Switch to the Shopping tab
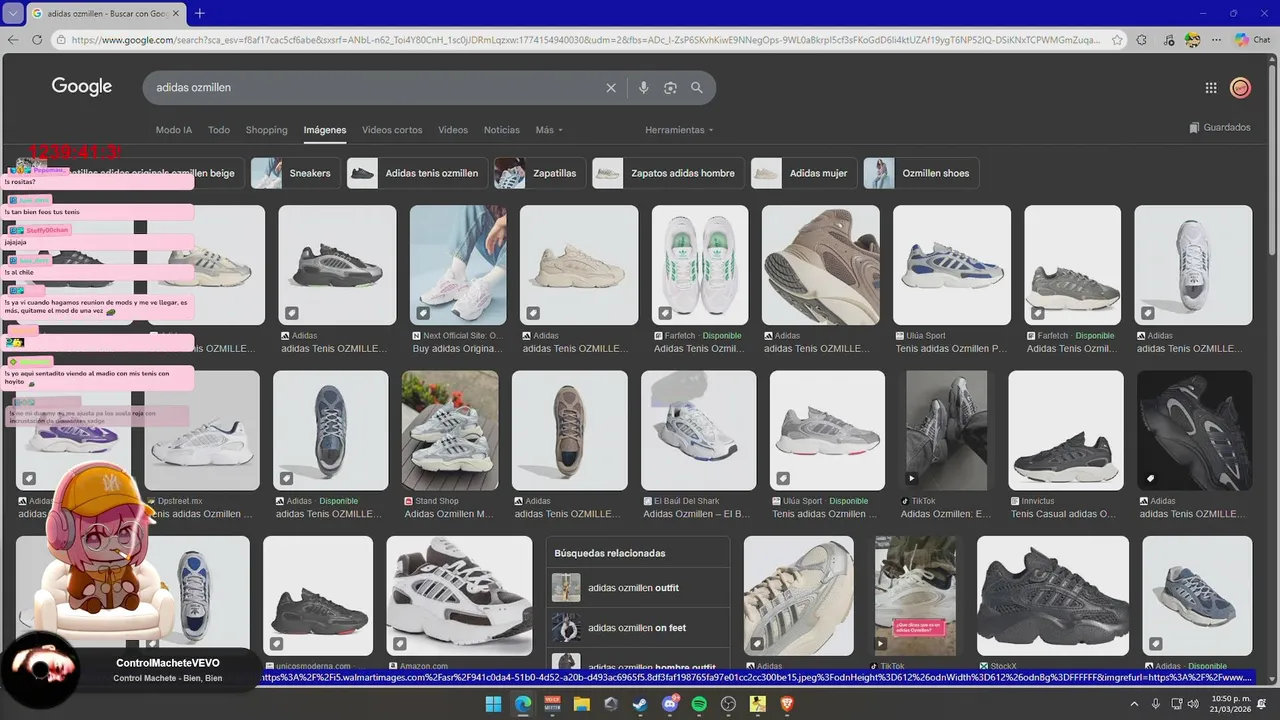 [x=267, y=130]
